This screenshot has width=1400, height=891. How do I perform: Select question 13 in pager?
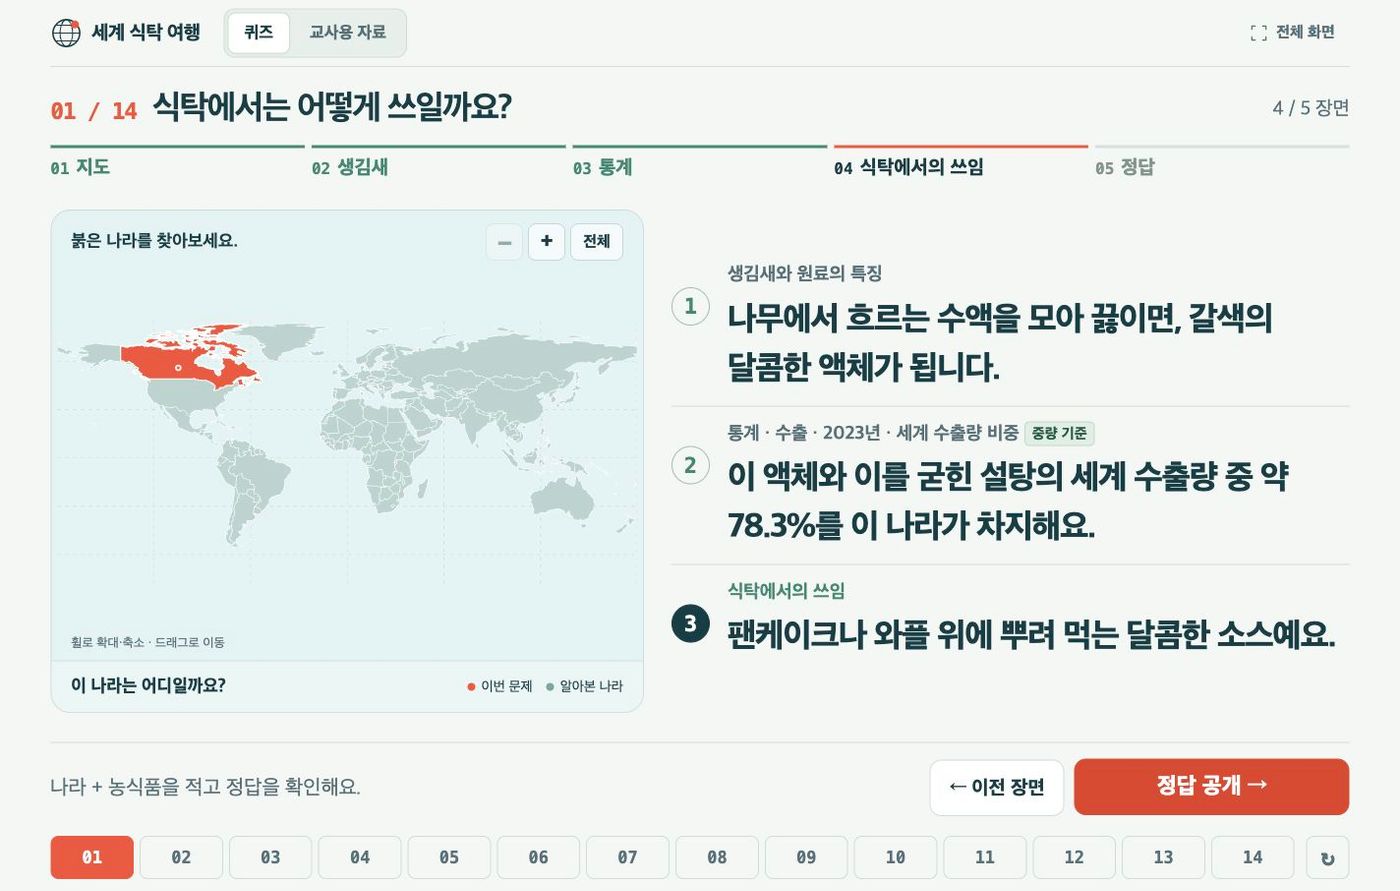click(x=1163, y=858)
